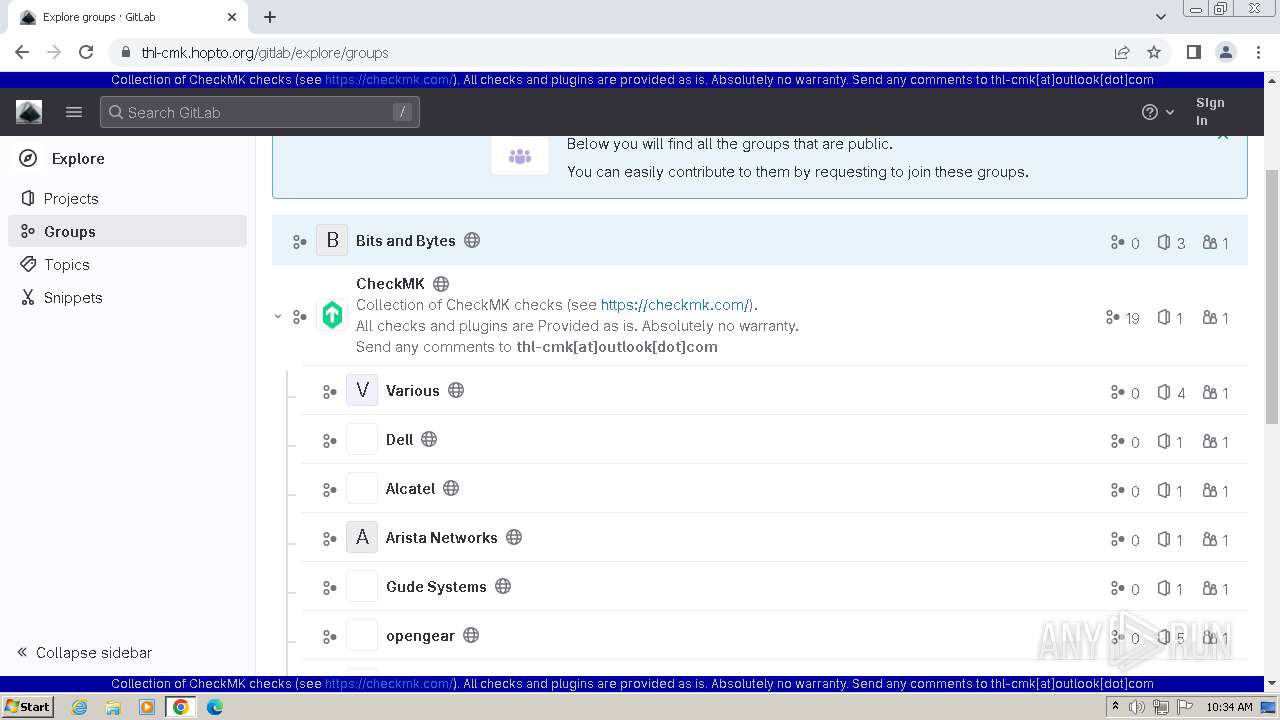Click subgroup tree icon for Dell row
Screen dimensions: 1280x720
click(329, 441)
